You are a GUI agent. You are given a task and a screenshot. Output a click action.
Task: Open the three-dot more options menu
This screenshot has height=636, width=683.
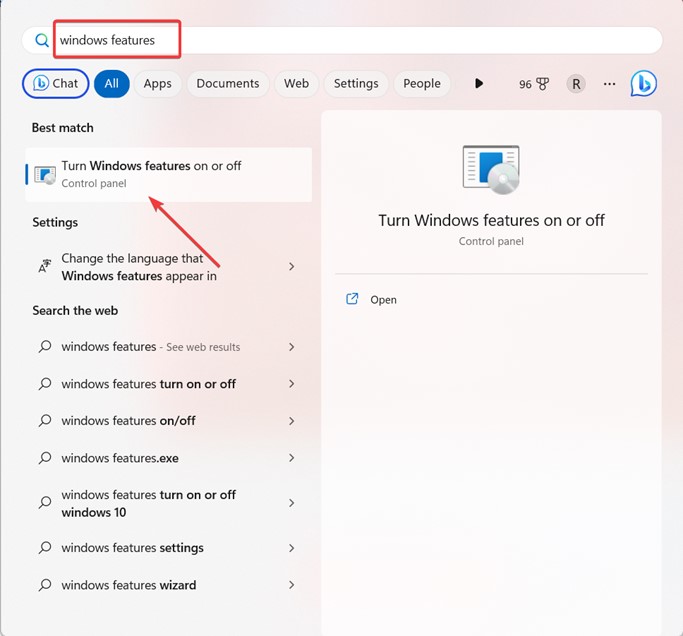click(609, 84)
